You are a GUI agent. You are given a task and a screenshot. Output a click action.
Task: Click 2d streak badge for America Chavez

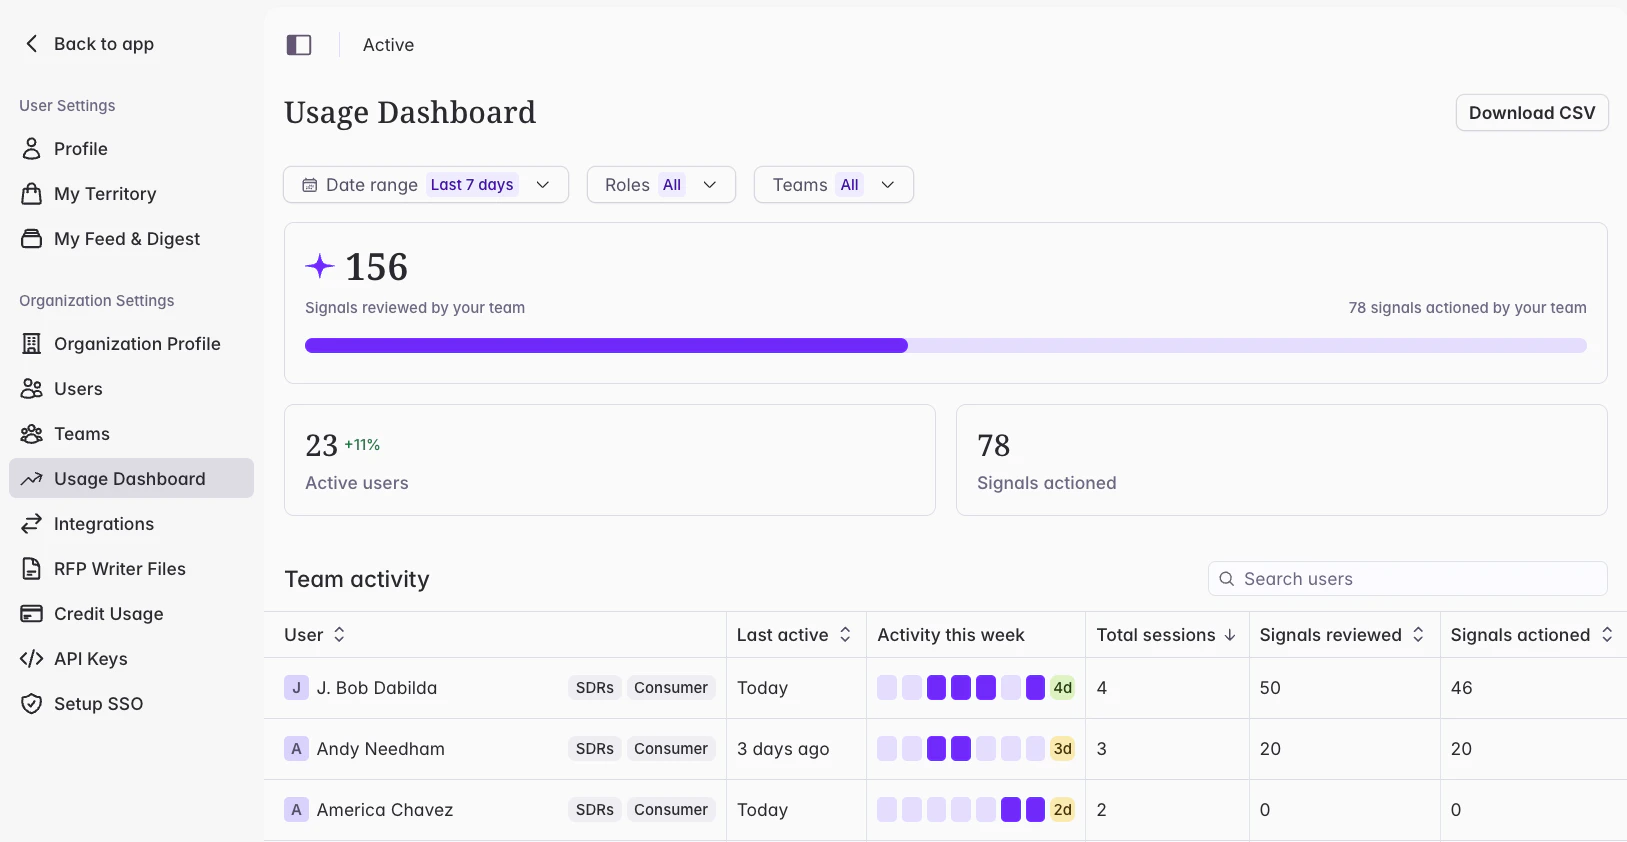point(1062,810)
